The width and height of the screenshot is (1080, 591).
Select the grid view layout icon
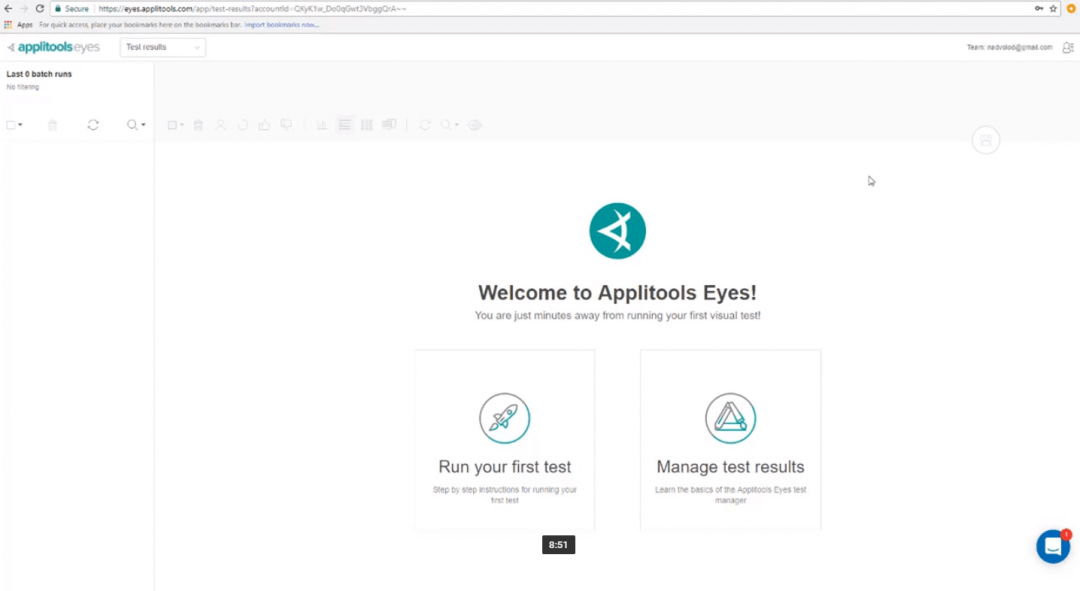pos(366,124)
